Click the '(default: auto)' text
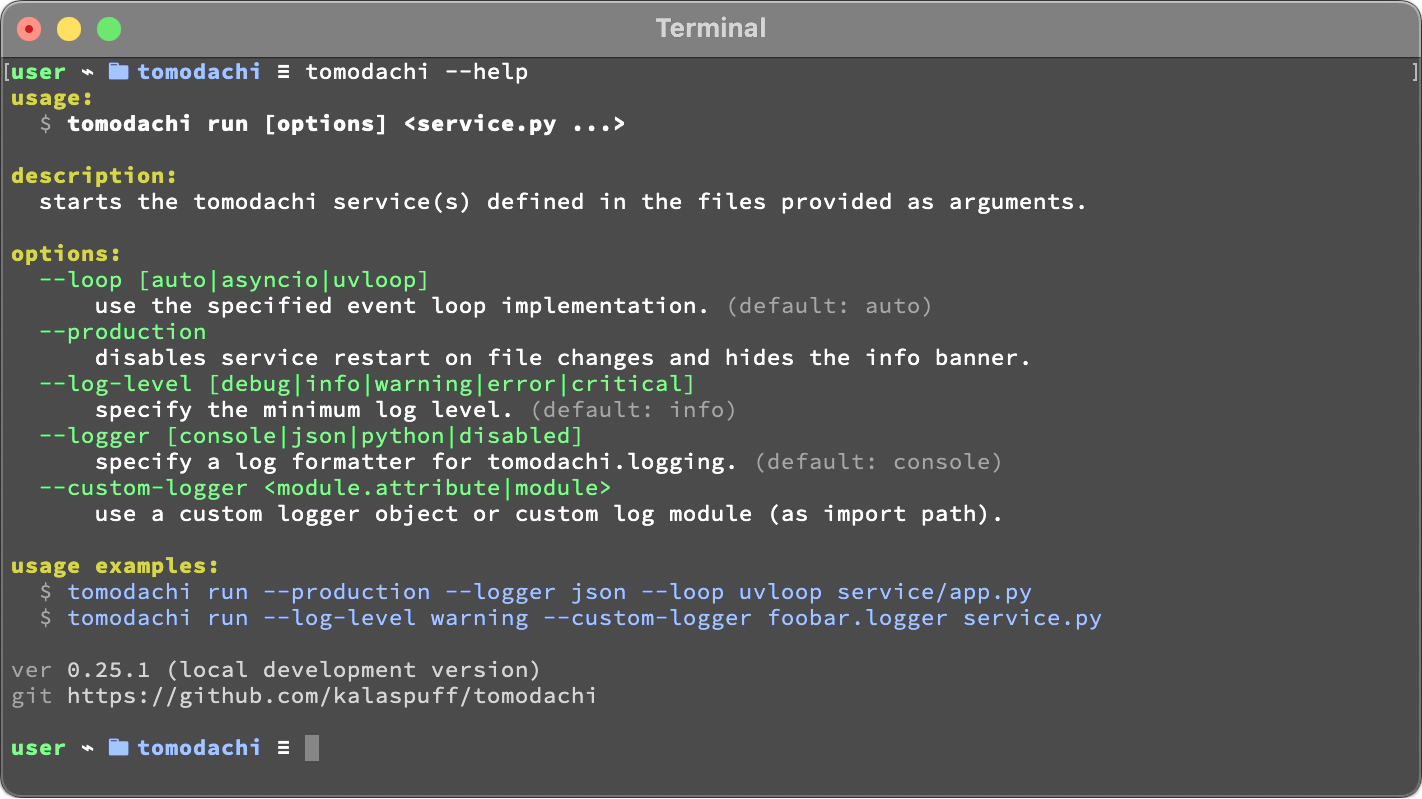The height and width of the screenshot is (799, 1422). click(830, 306)
